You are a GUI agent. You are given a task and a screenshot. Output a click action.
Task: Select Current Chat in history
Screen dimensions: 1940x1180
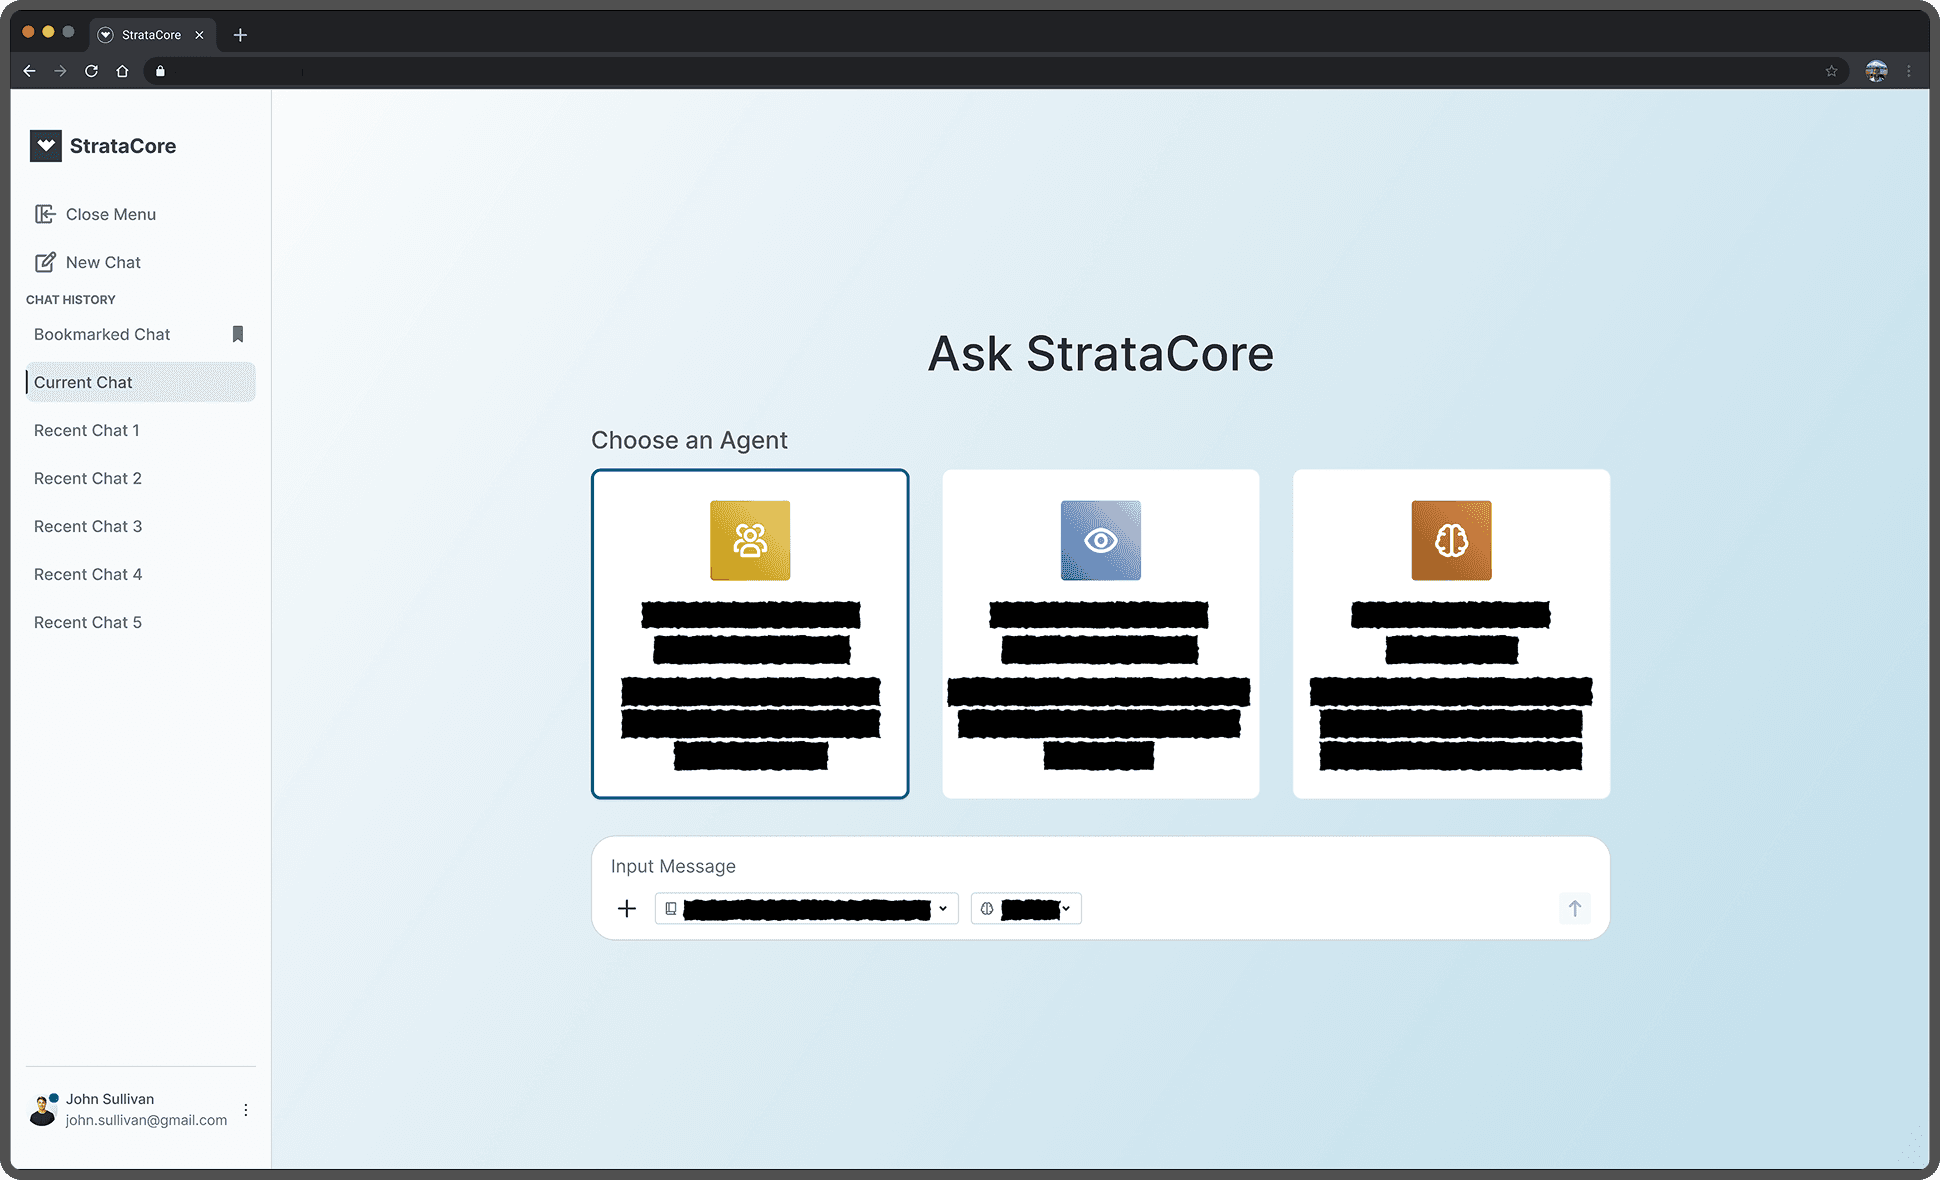pyautogui.click(x=84, y=382)
